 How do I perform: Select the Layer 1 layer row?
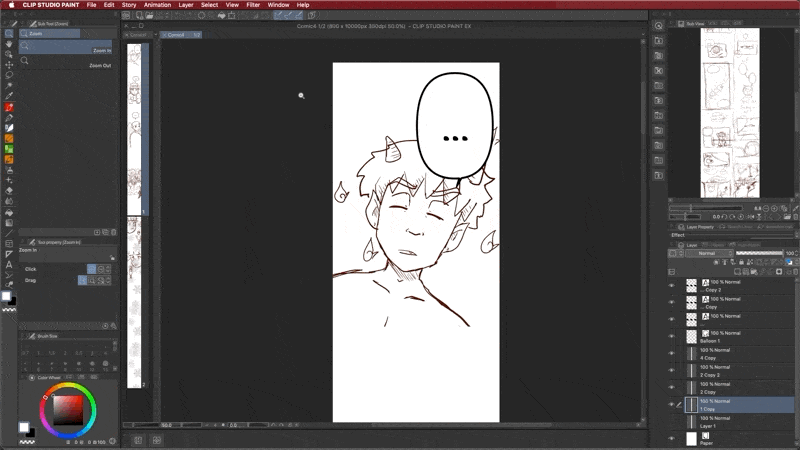click(739, 421)
